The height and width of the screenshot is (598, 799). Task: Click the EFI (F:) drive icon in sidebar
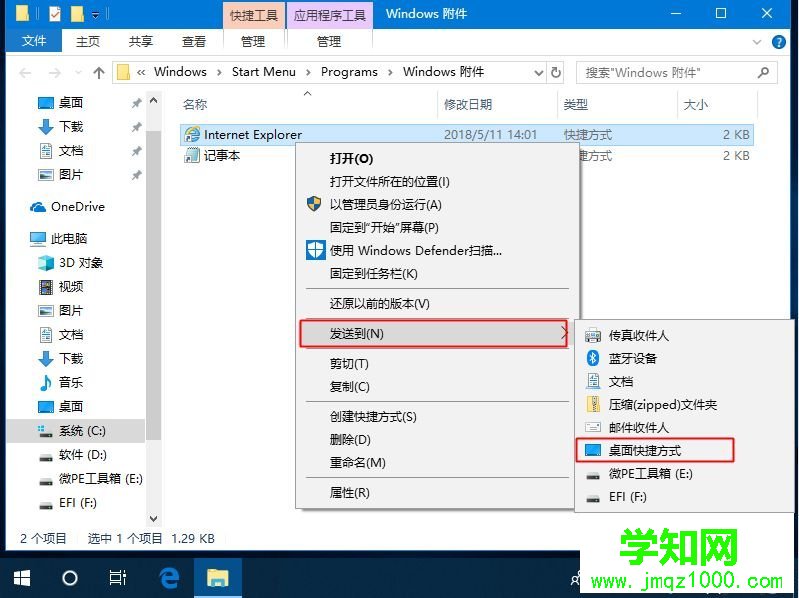point(46,504)
